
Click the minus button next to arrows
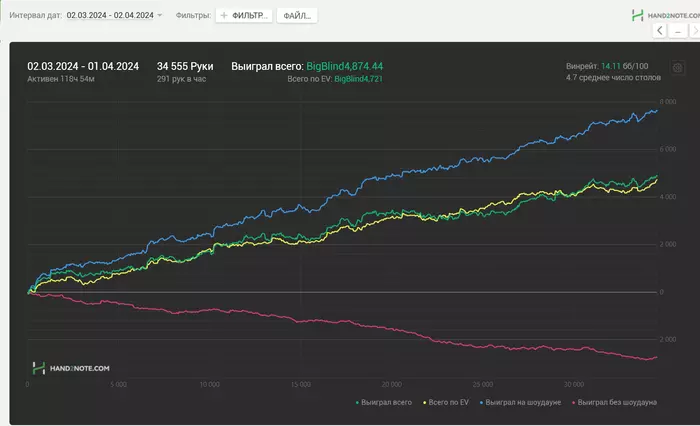pos(678,31)
